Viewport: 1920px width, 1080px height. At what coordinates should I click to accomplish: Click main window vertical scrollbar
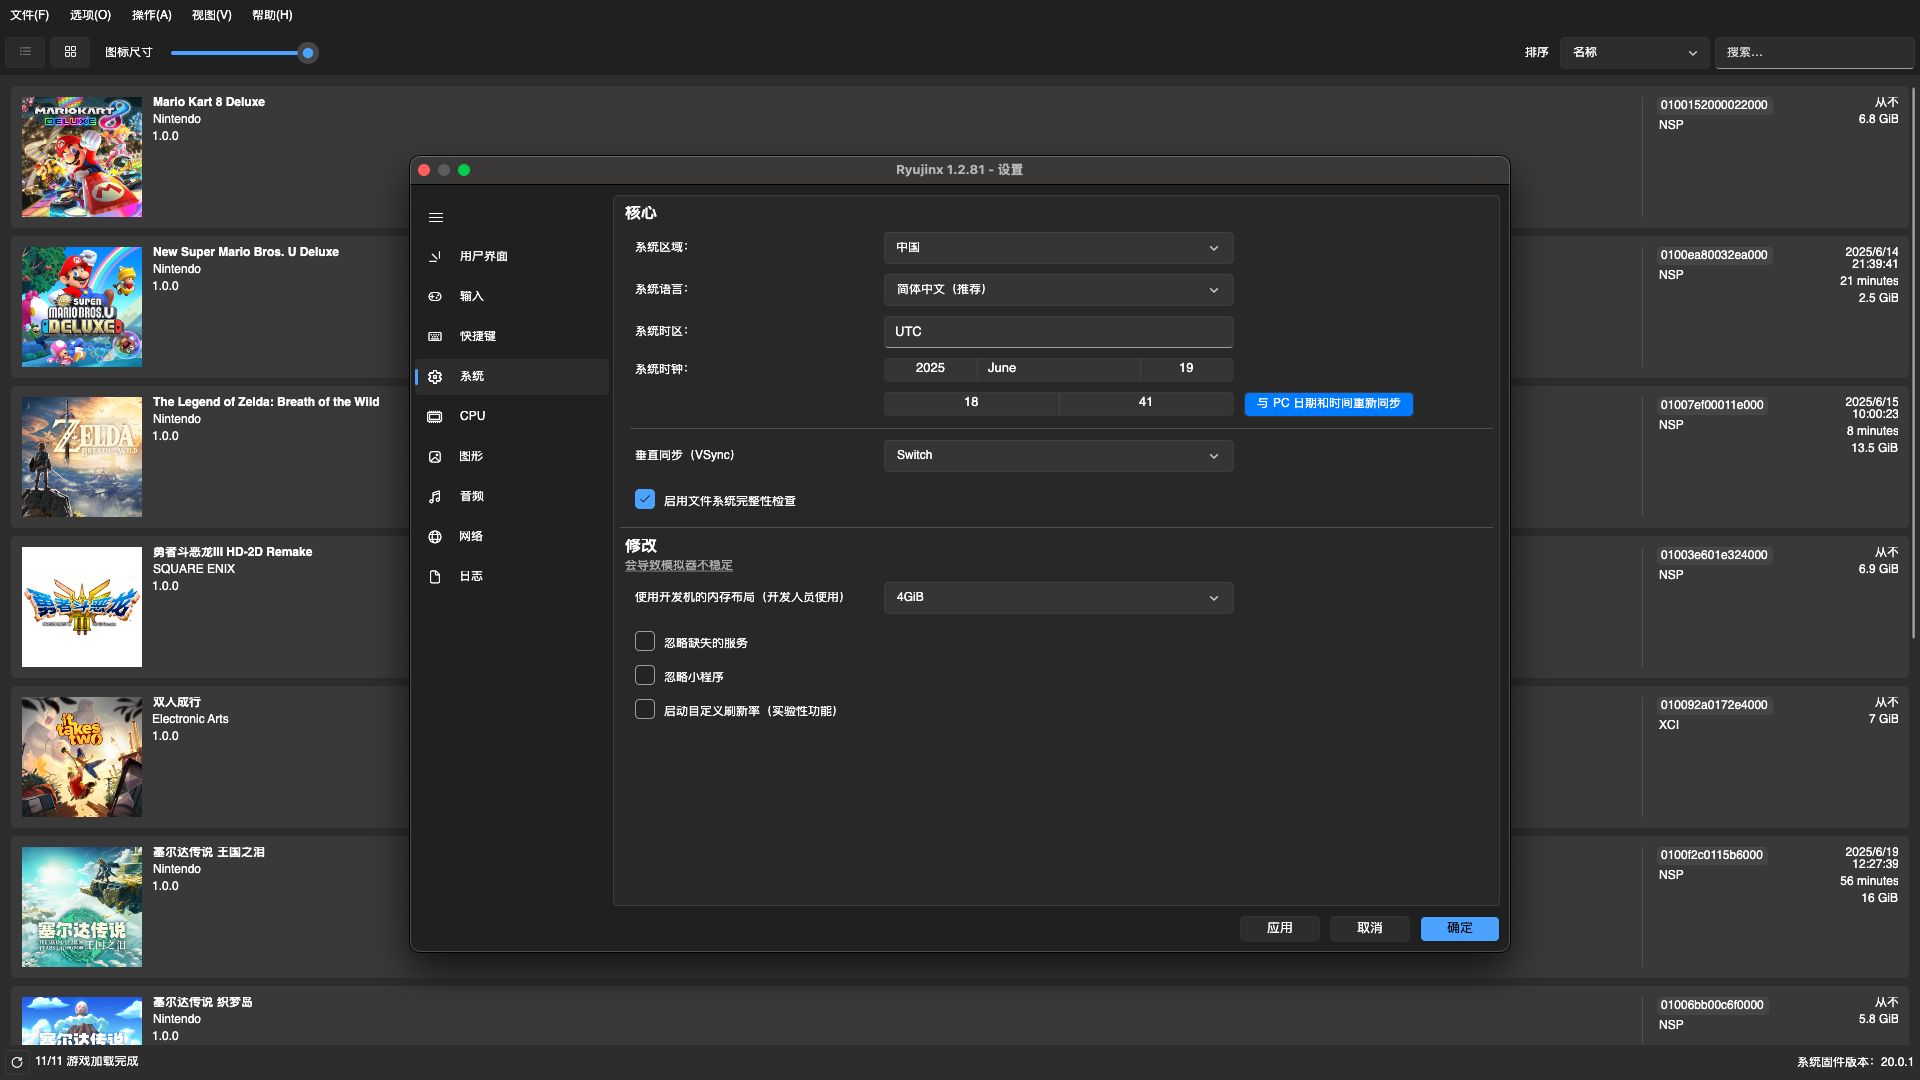[x=1913, y=362]
